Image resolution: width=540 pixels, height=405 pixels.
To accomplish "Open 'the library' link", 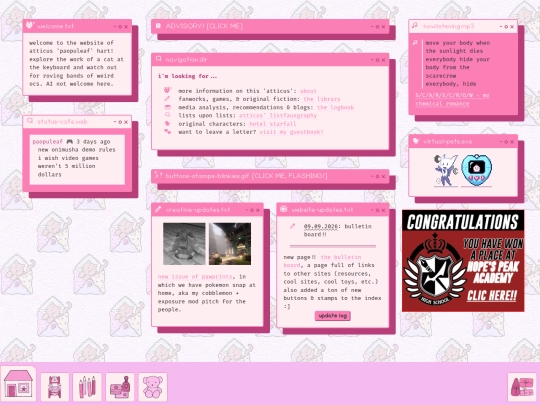I will click(322, 99).
